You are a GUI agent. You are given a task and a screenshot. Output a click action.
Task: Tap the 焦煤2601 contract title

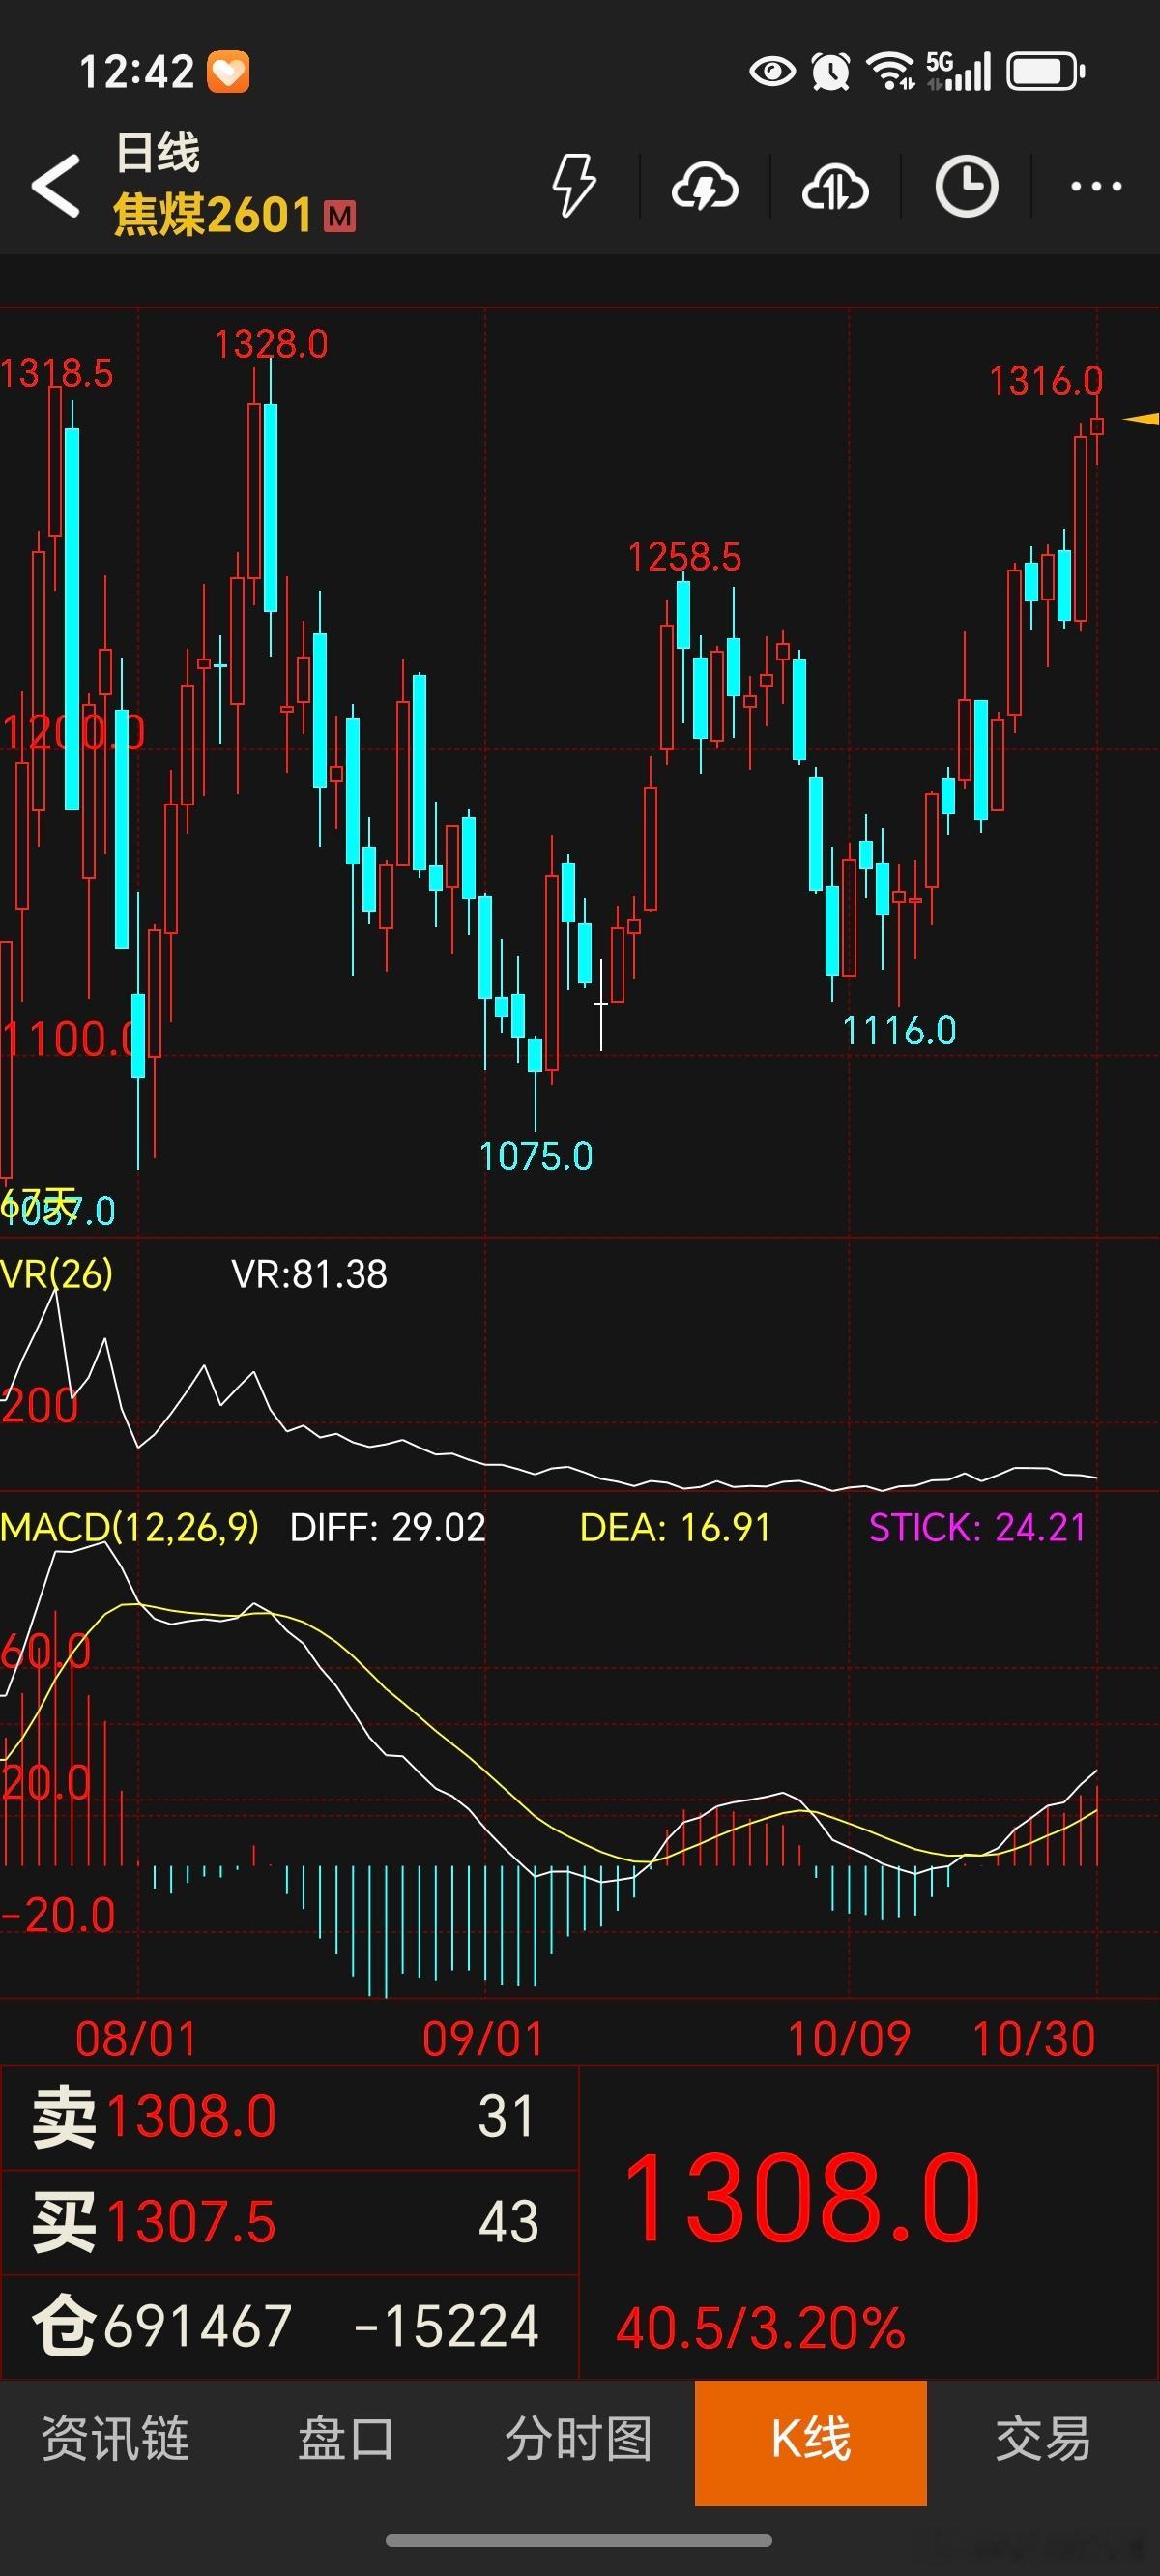pyautogui.click(x=213, y=215)
